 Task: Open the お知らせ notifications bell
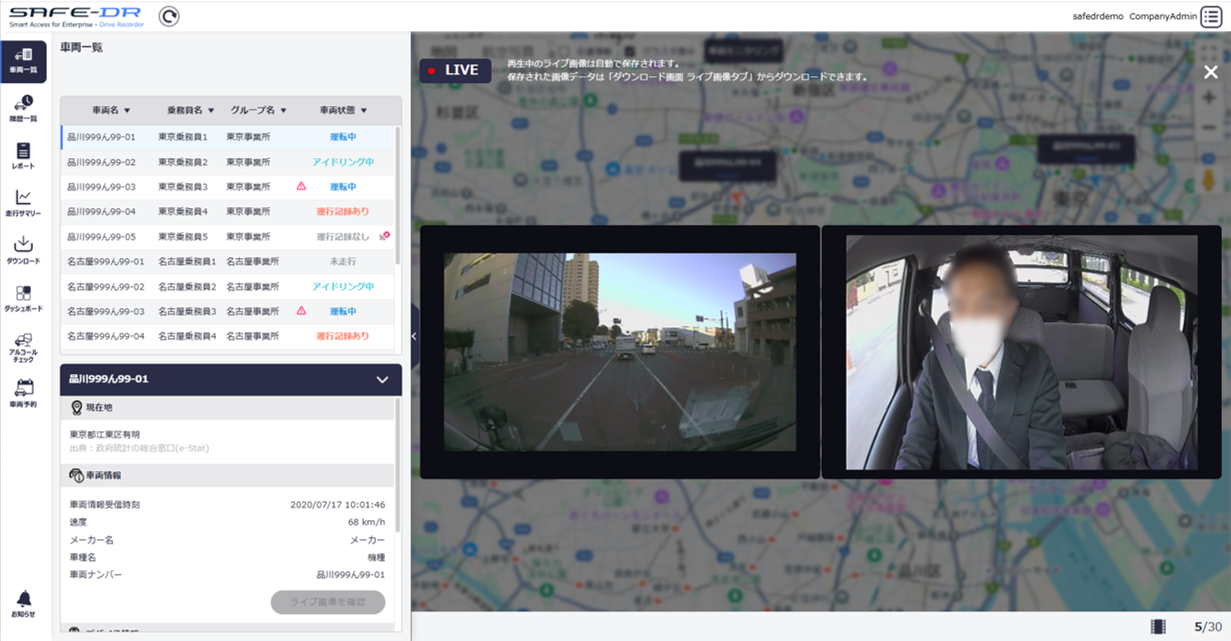pos(25,603)
